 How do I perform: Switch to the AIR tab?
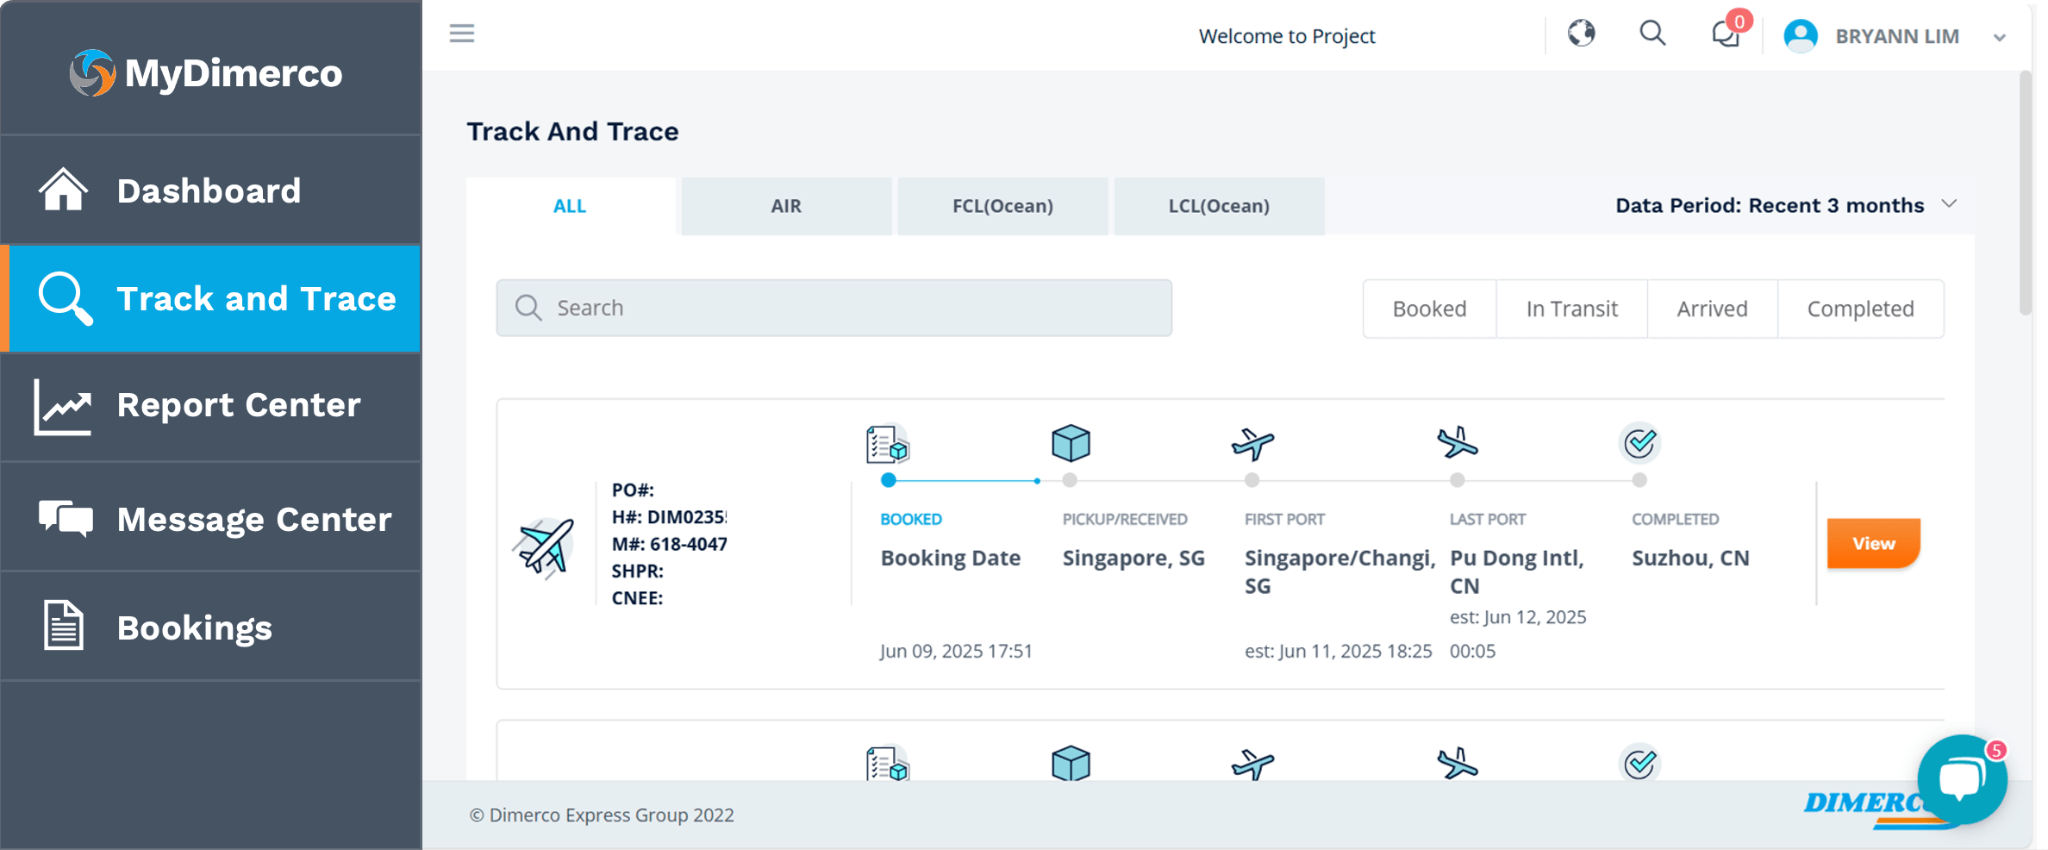(786, 206)
